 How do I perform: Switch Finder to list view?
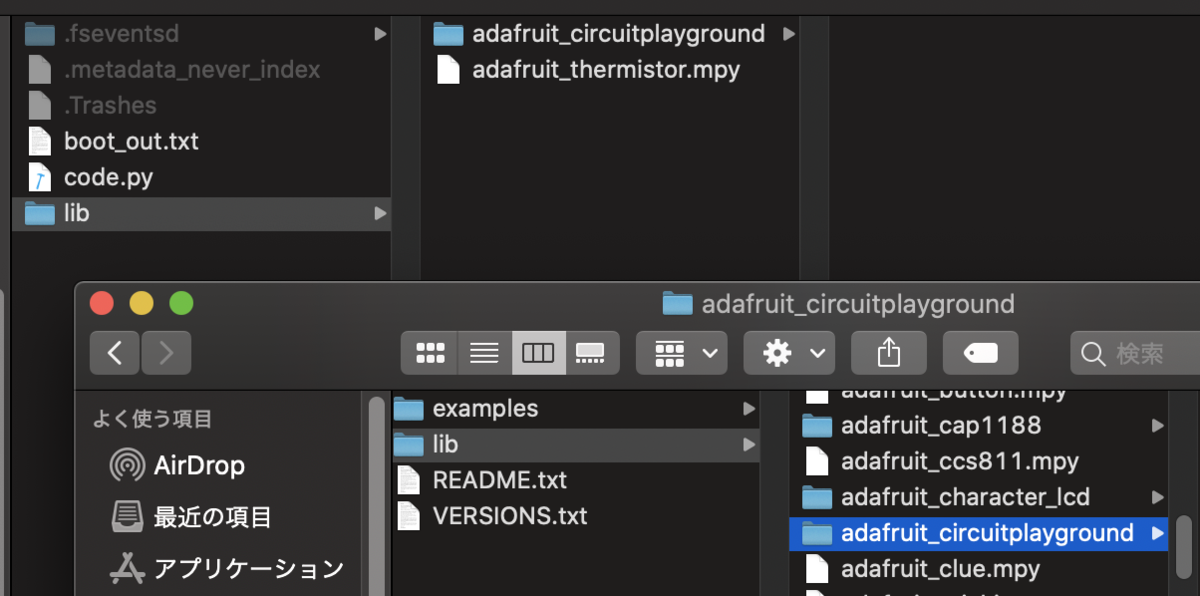pos(484,353)
